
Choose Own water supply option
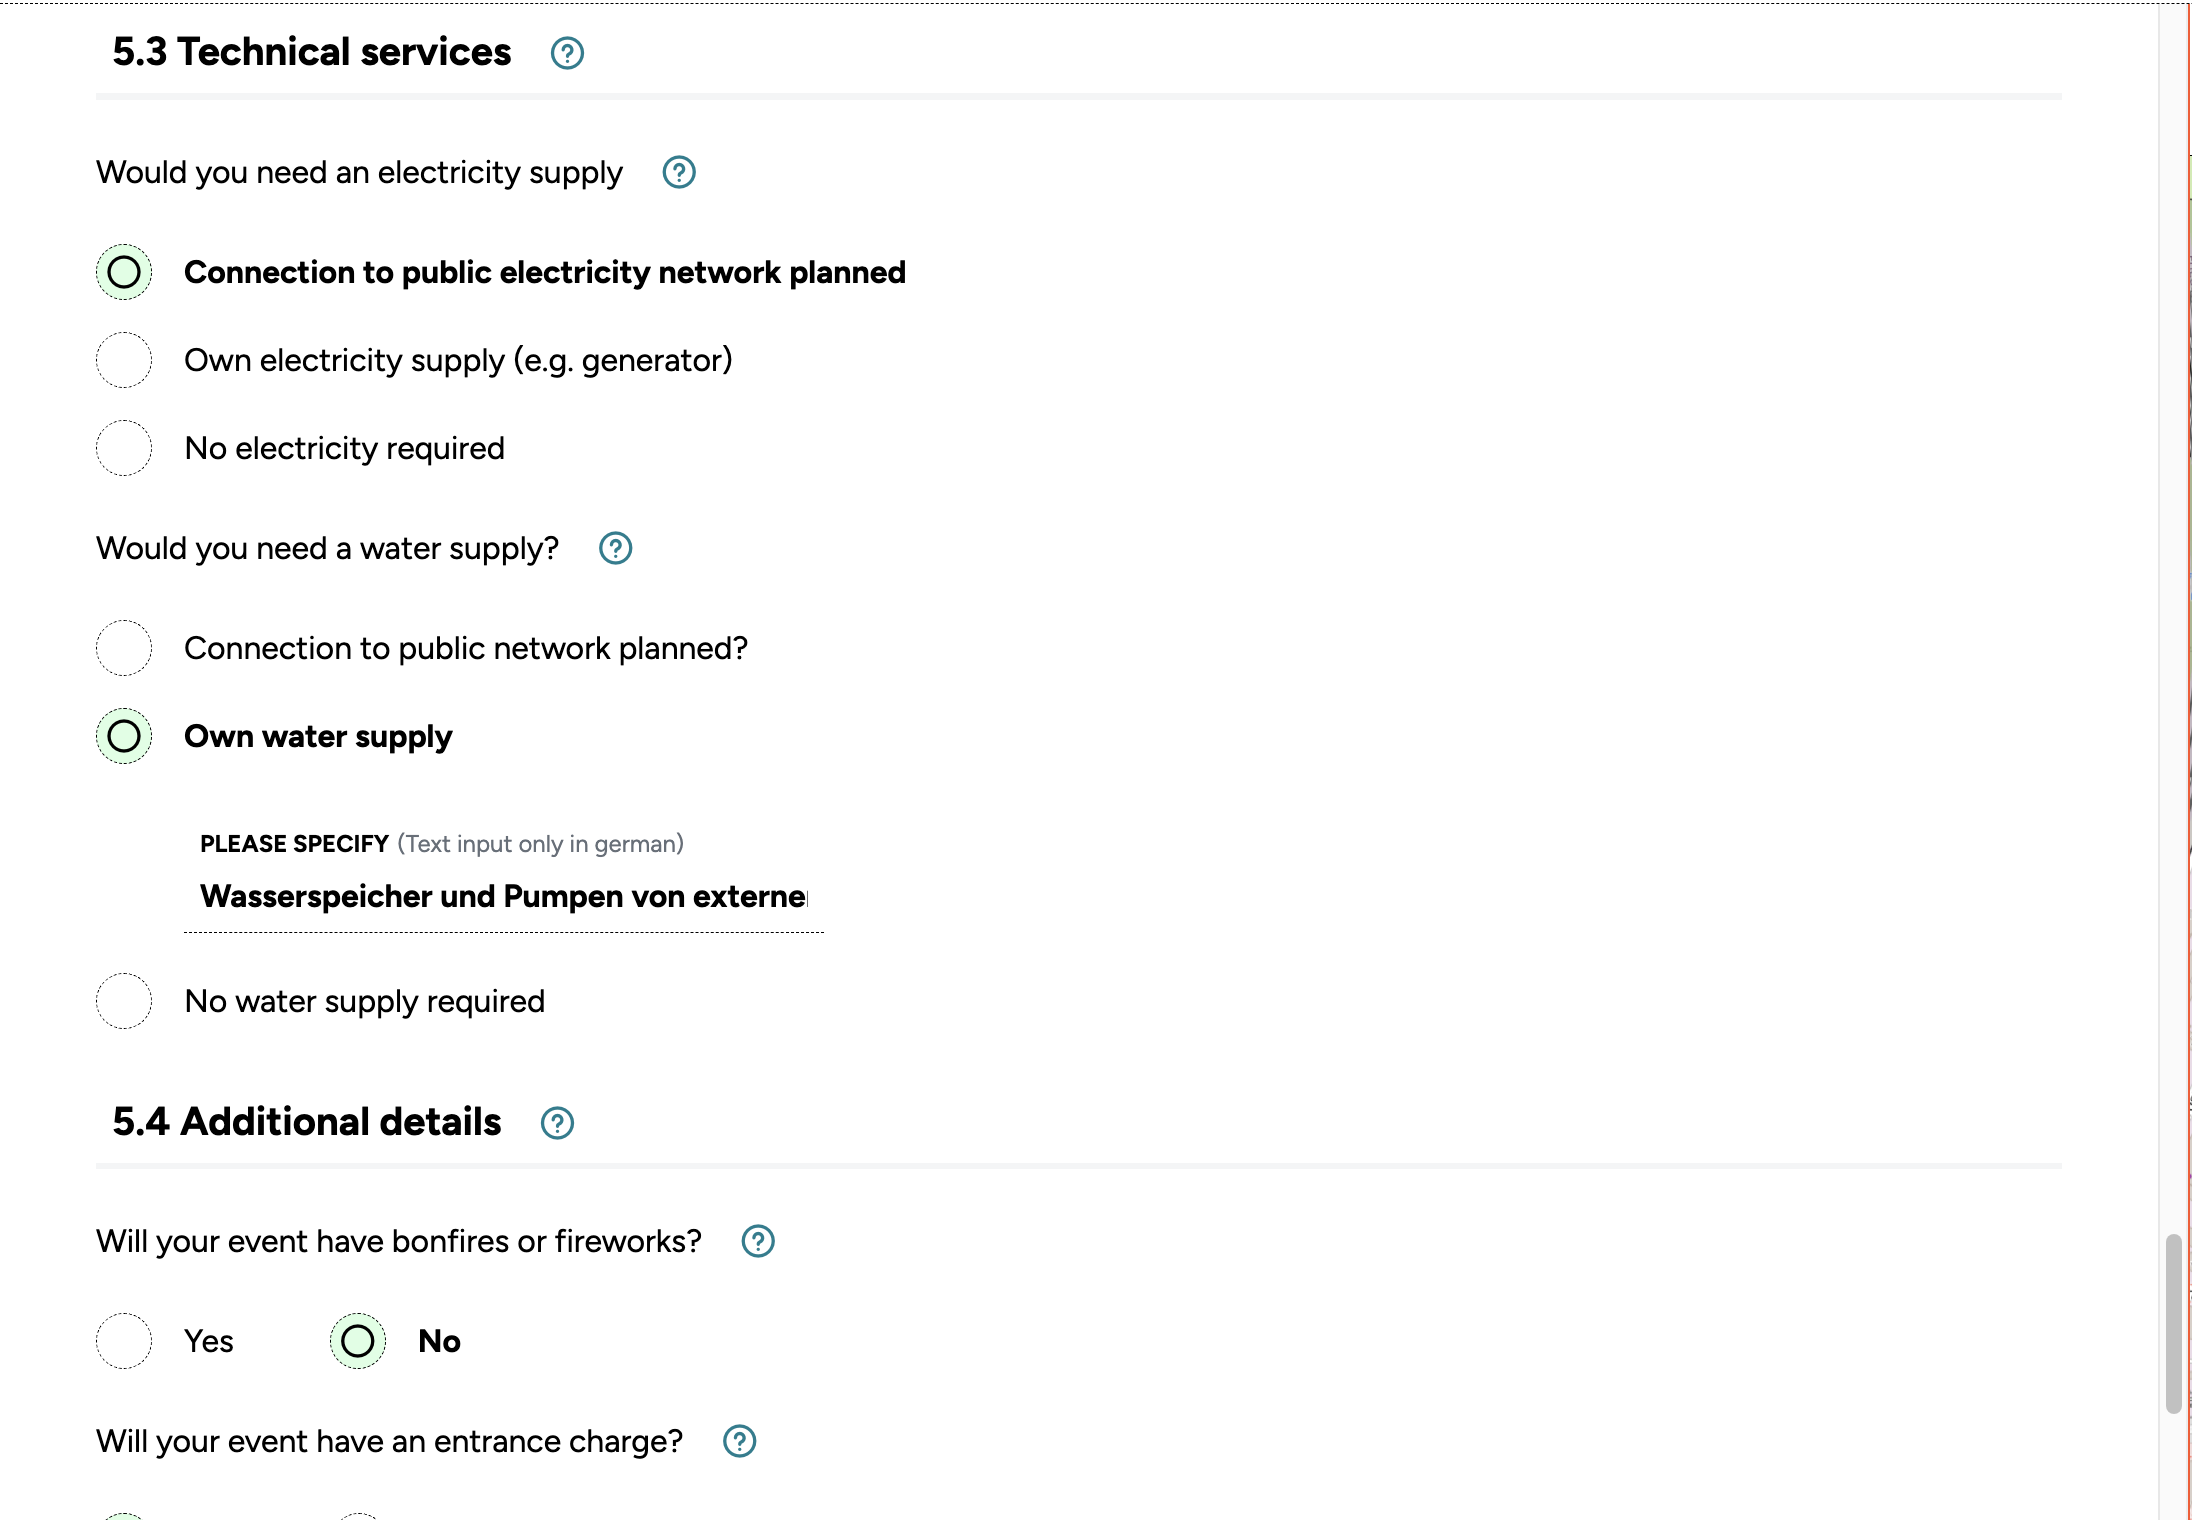coord(124,736)
